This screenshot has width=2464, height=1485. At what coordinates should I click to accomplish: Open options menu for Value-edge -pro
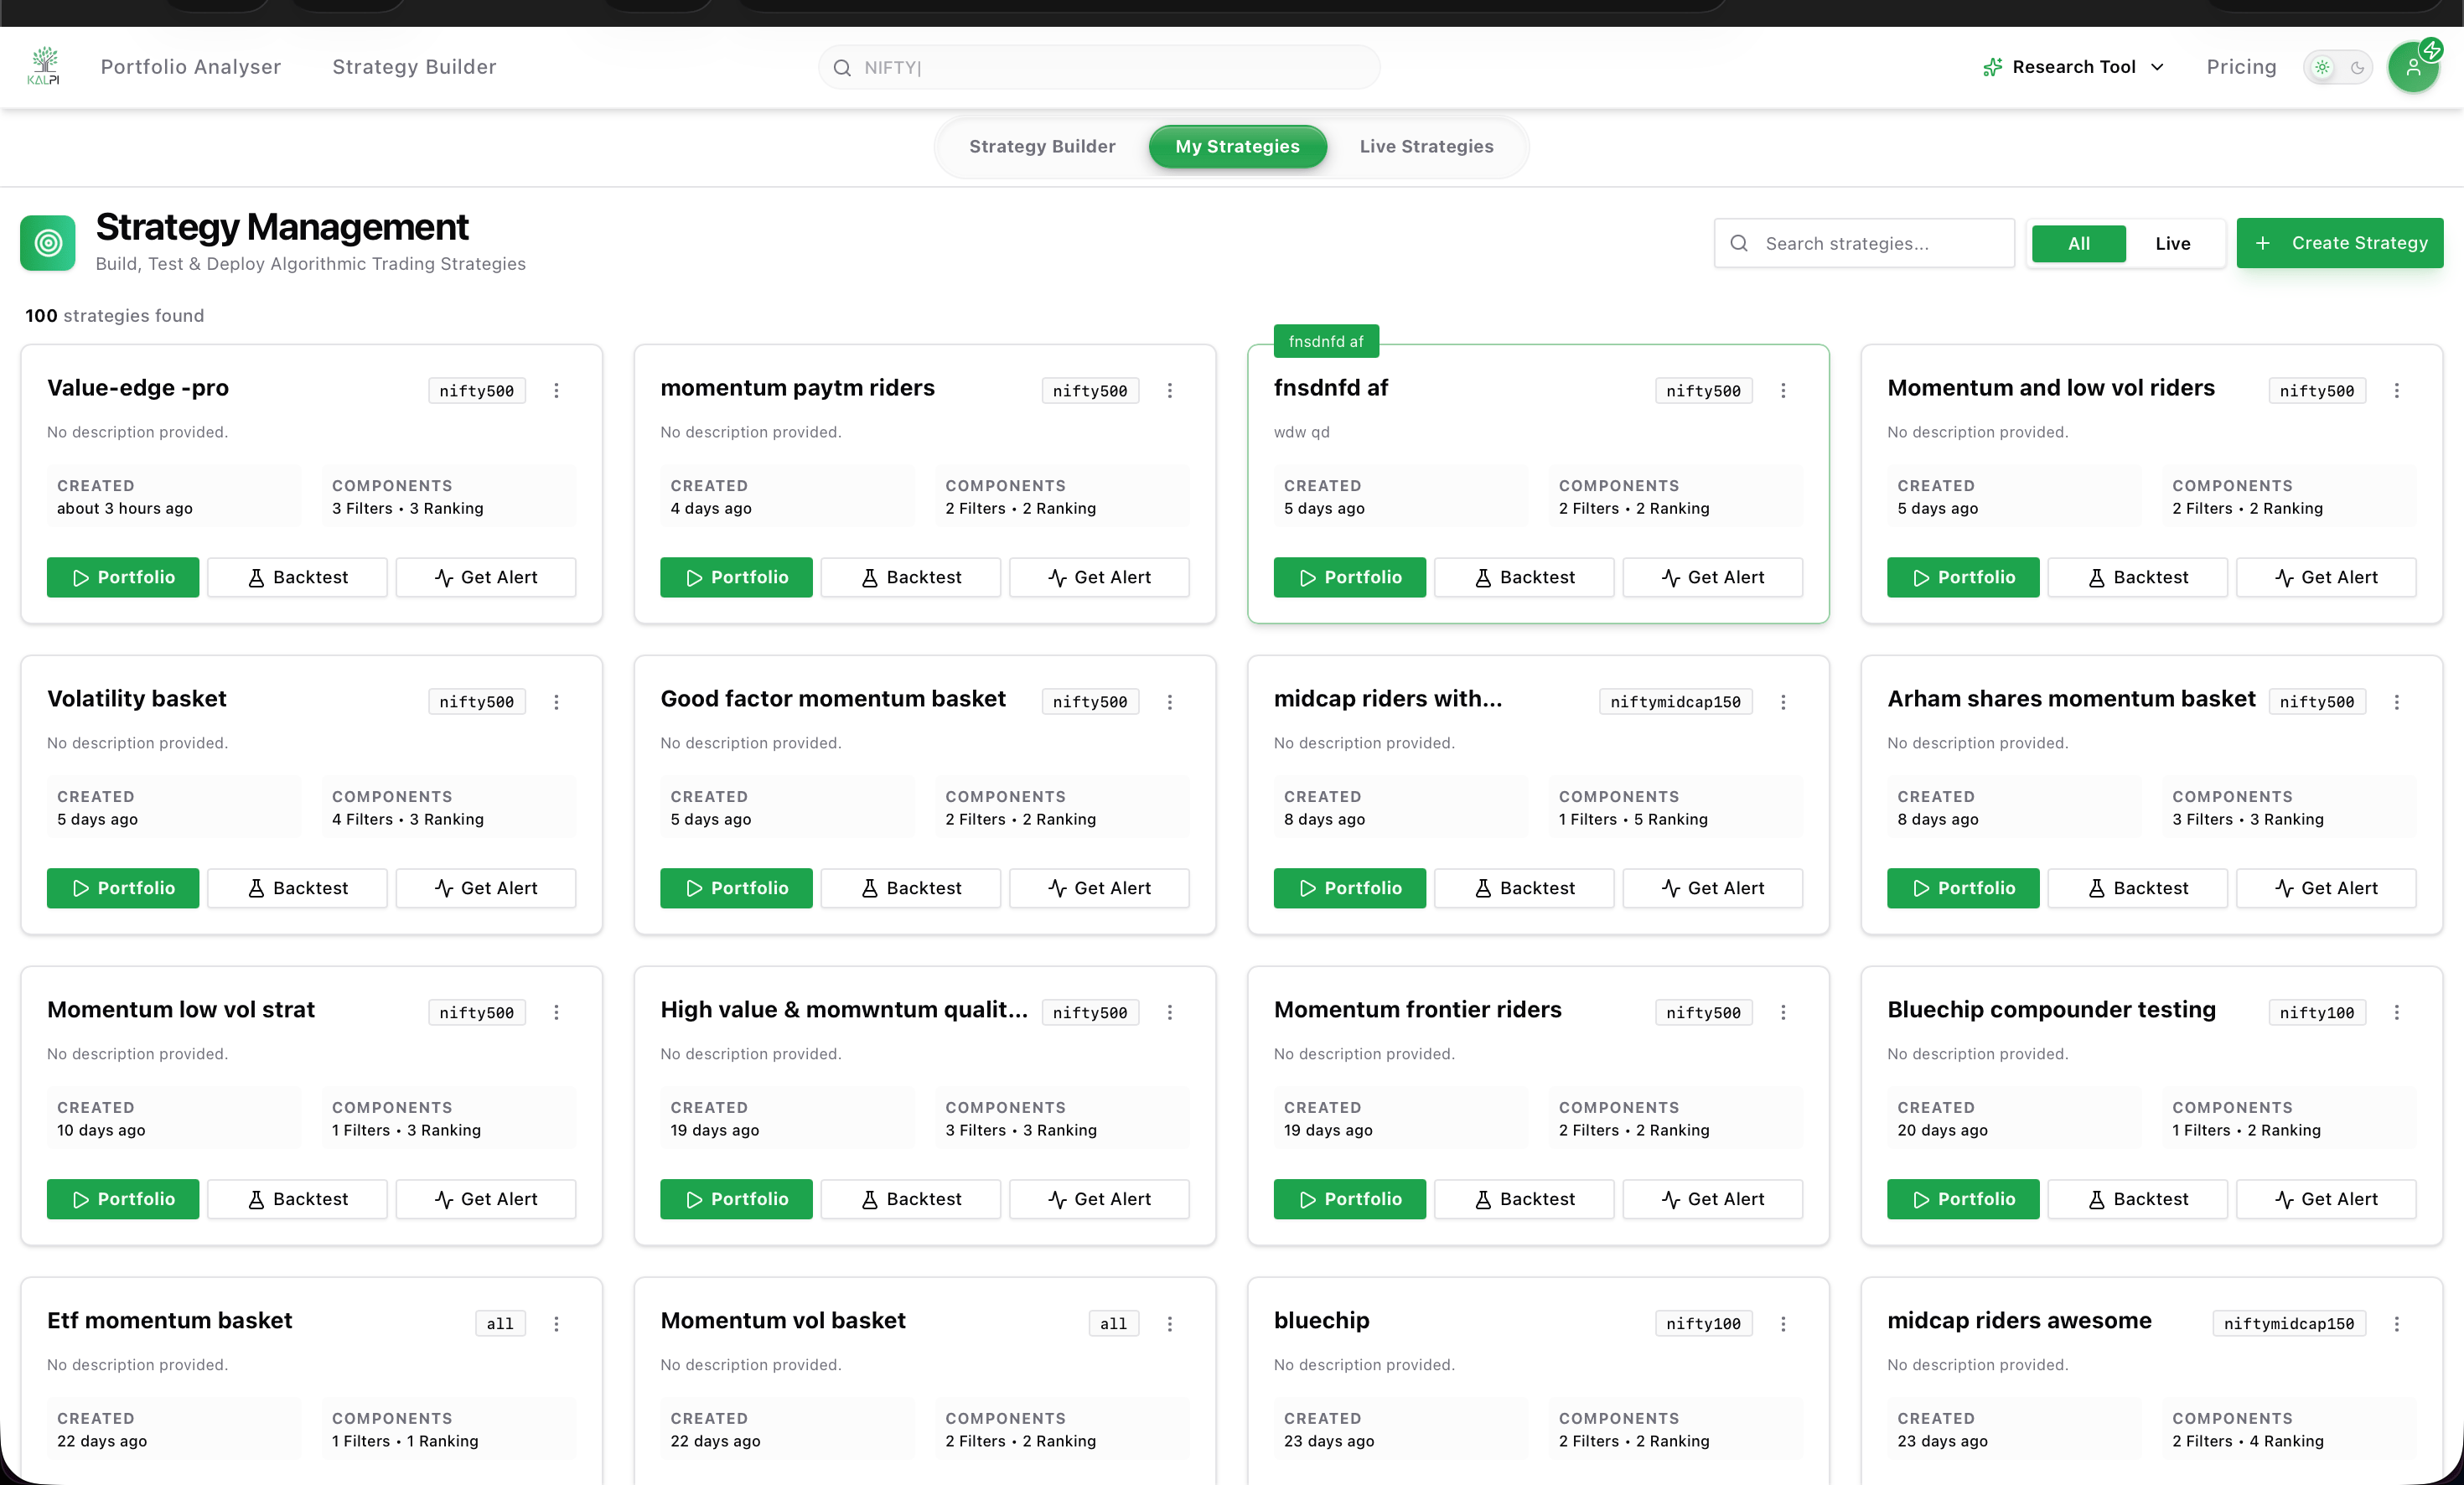click(x=557, y=390)
